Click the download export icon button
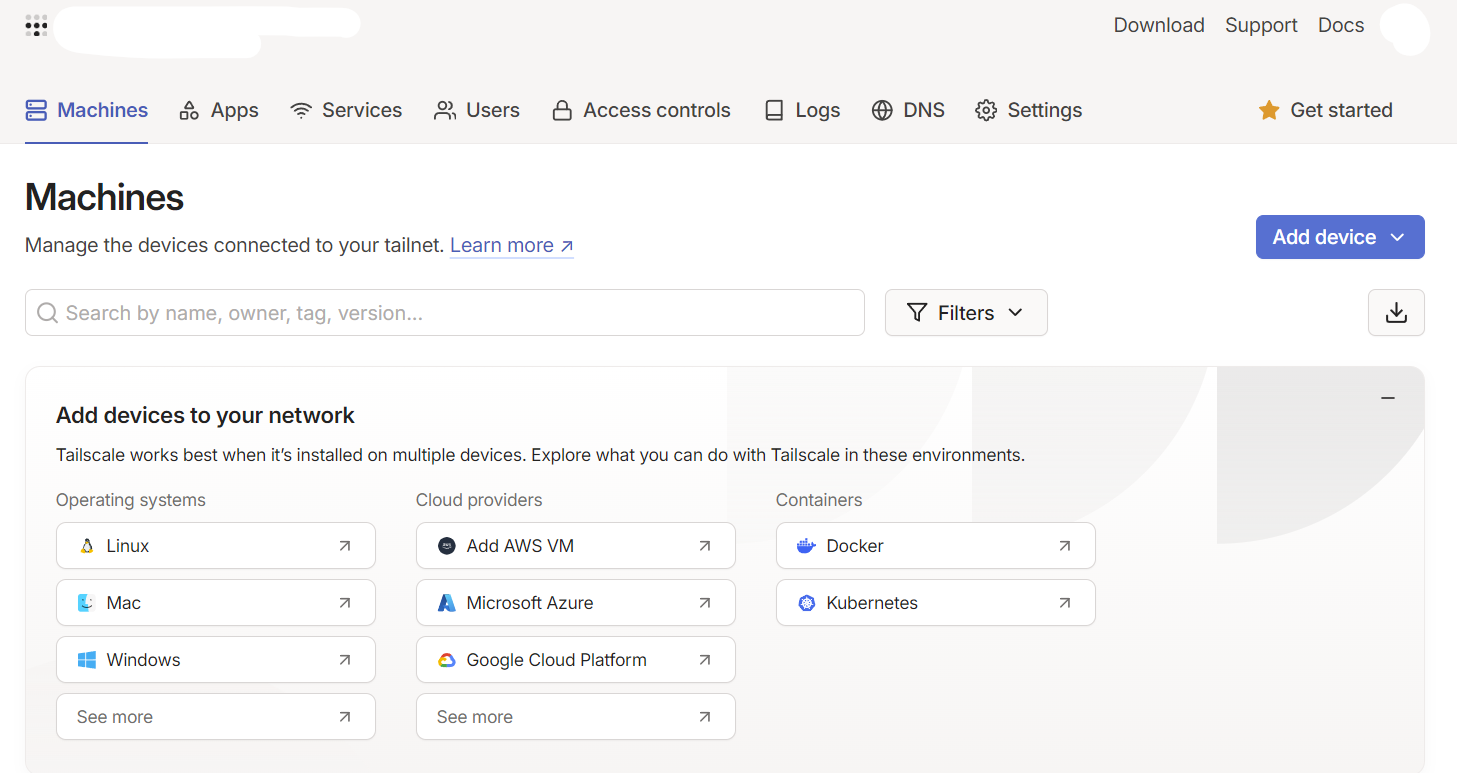The image size is (1457, 773). pyautogui.click(x=1396, y=313)
